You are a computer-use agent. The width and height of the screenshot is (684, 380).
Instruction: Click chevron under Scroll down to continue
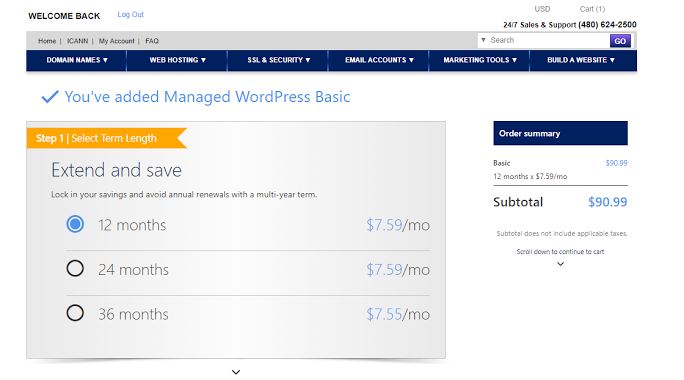click(561, 264)
